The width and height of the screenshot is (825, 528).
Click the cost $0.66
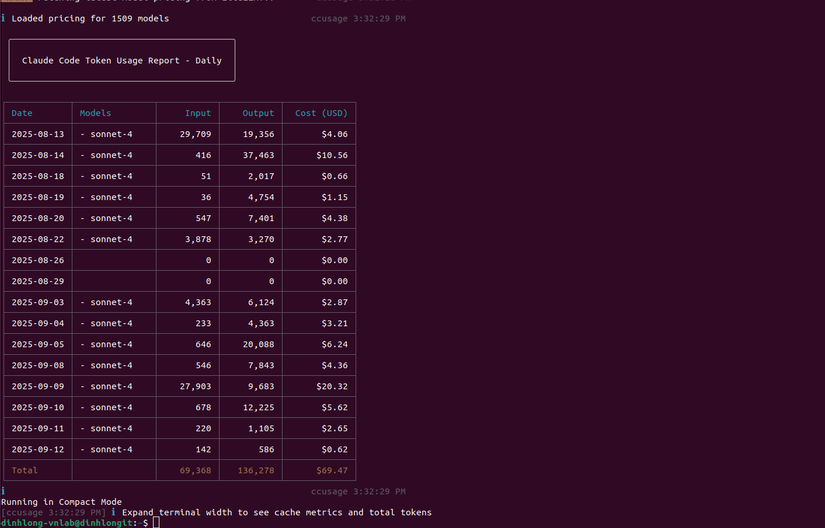point(335,176)
